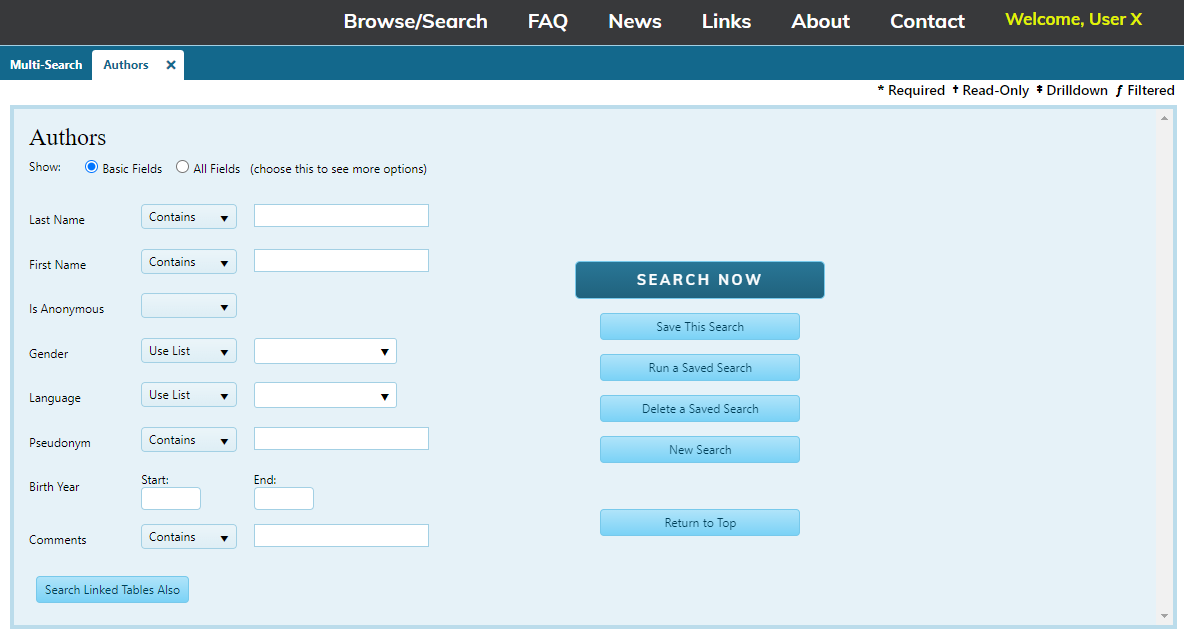Click Run a Saved Search button
The image size is (1184, 638).
point(699,368)
